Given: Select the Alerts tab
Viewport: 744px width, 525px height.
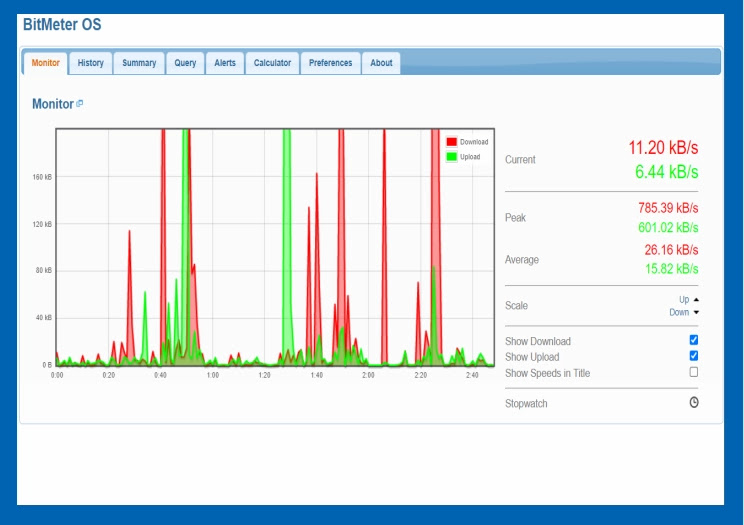Looking at the screenshot, I should tap(225, 63).
